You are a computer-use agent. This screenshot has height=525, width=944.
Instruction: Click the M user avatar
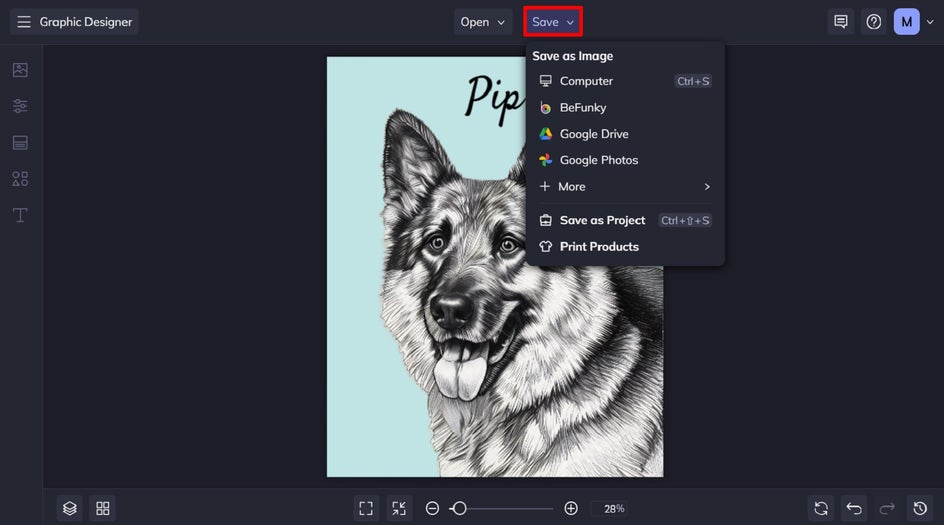click(x=907, y=22)
